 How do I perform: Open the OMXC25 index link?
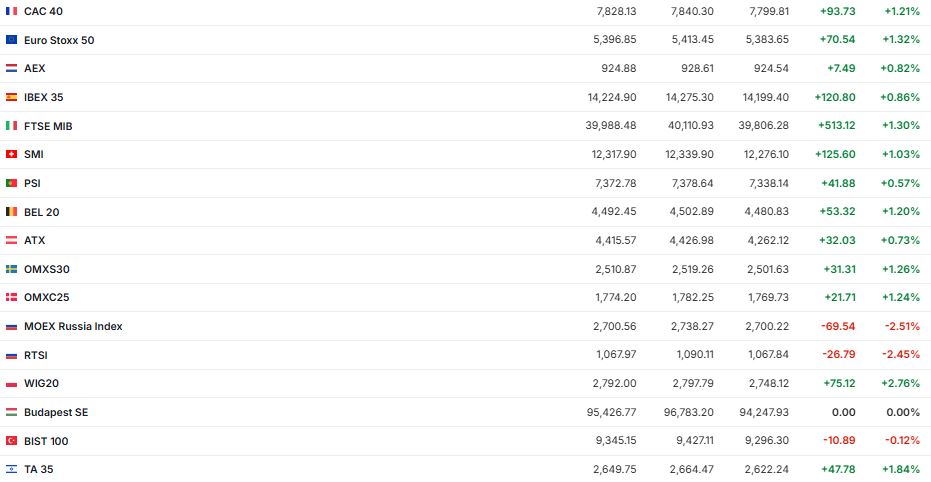[46, 297]
